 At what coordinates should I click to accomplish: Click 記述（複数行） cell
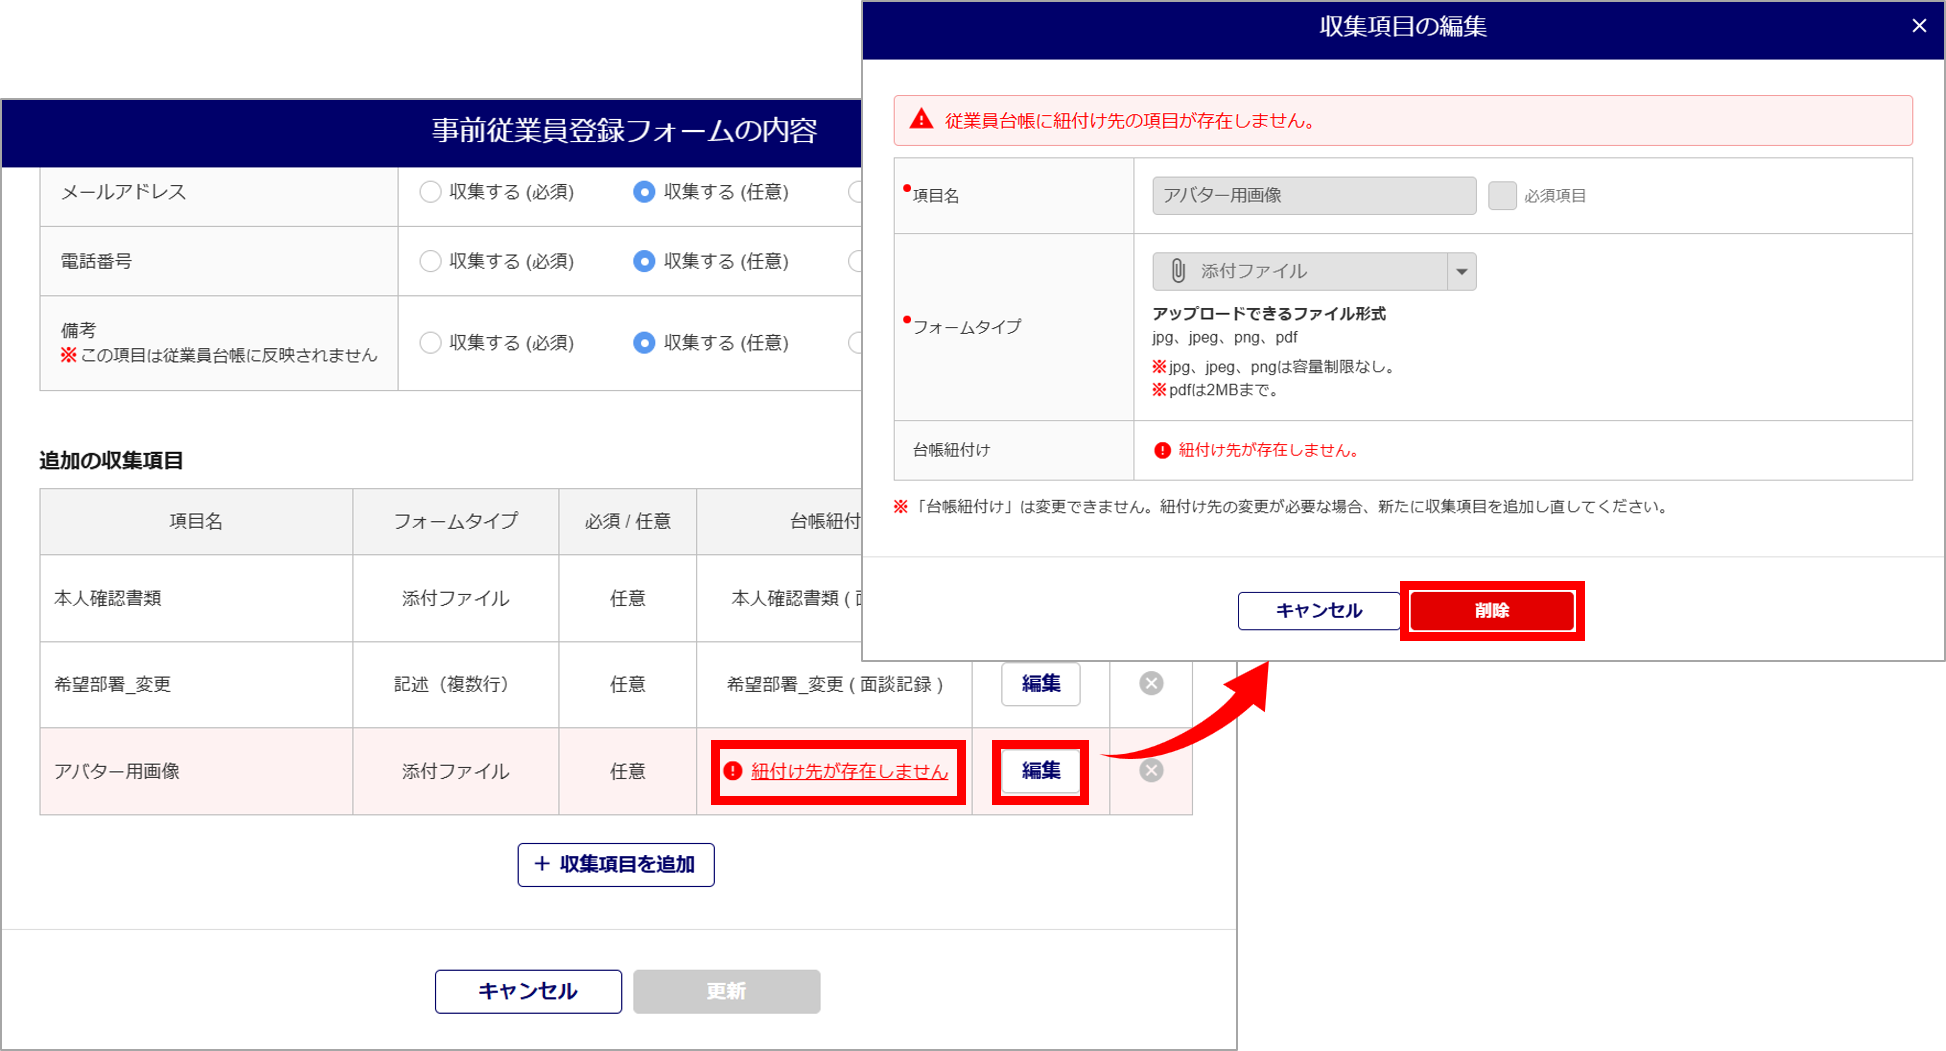(x=456, y=685)
